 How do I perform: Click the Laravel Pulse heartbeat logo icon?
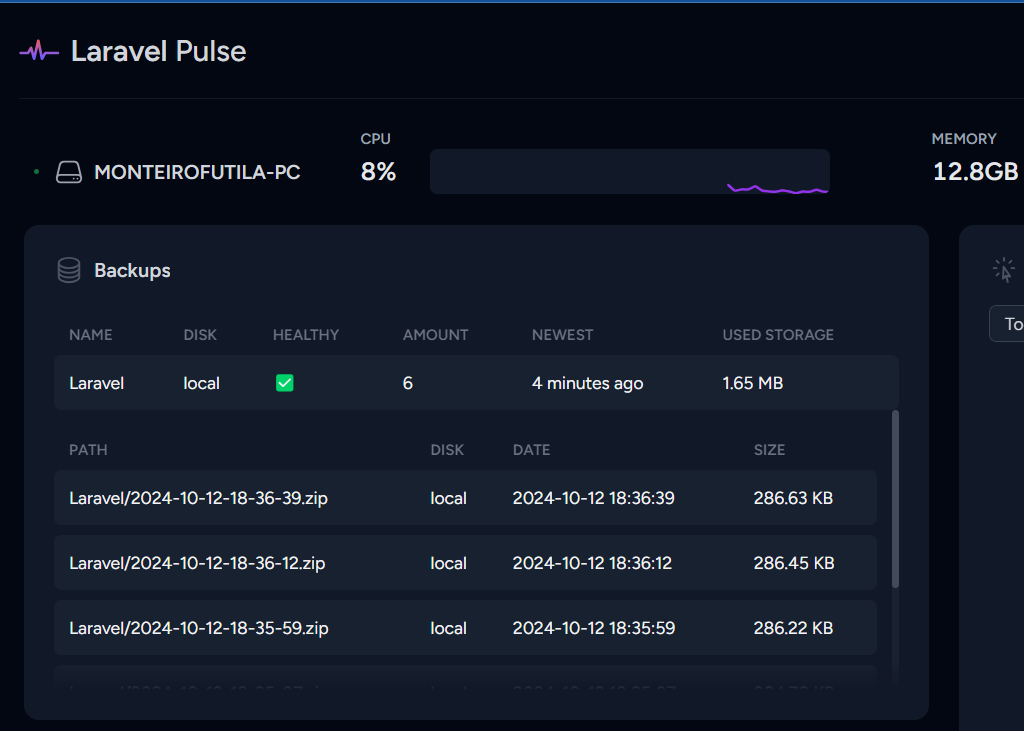[x=39, y=51]
